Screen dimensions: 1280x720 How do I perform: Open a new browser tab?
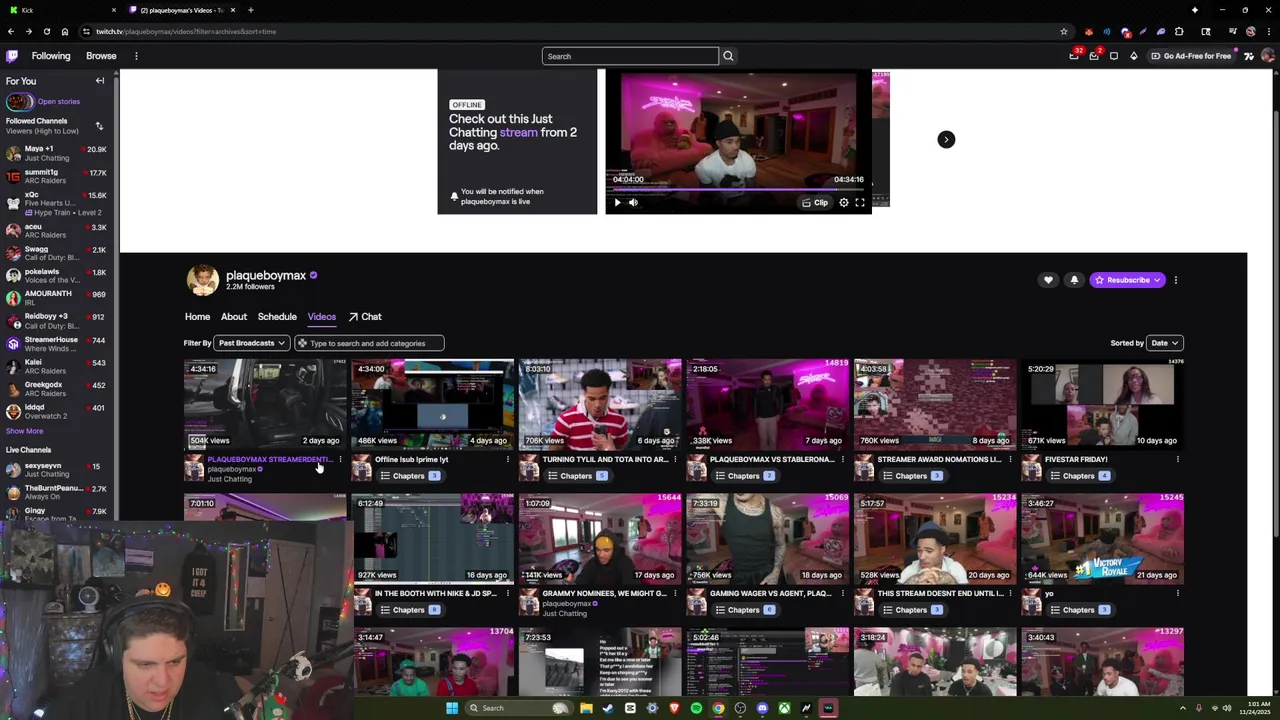coord(250,10)
